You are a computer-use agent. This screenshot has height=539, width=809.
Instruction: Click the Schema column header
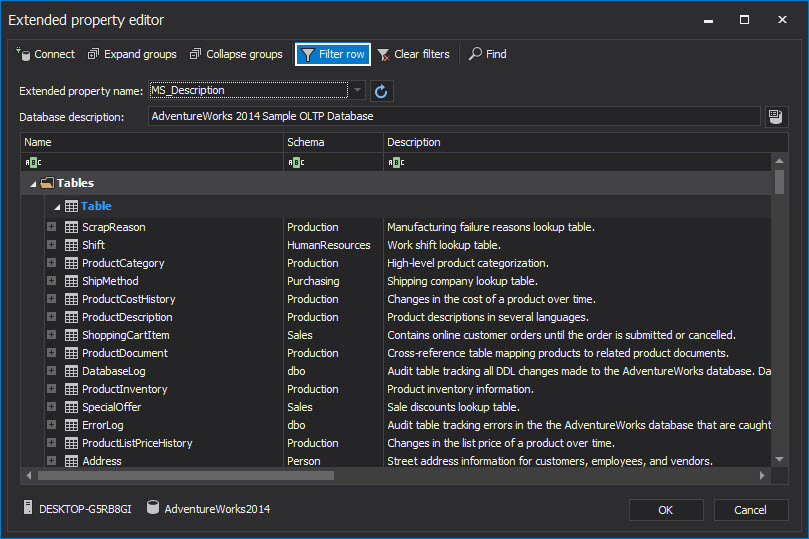point(333,142)
